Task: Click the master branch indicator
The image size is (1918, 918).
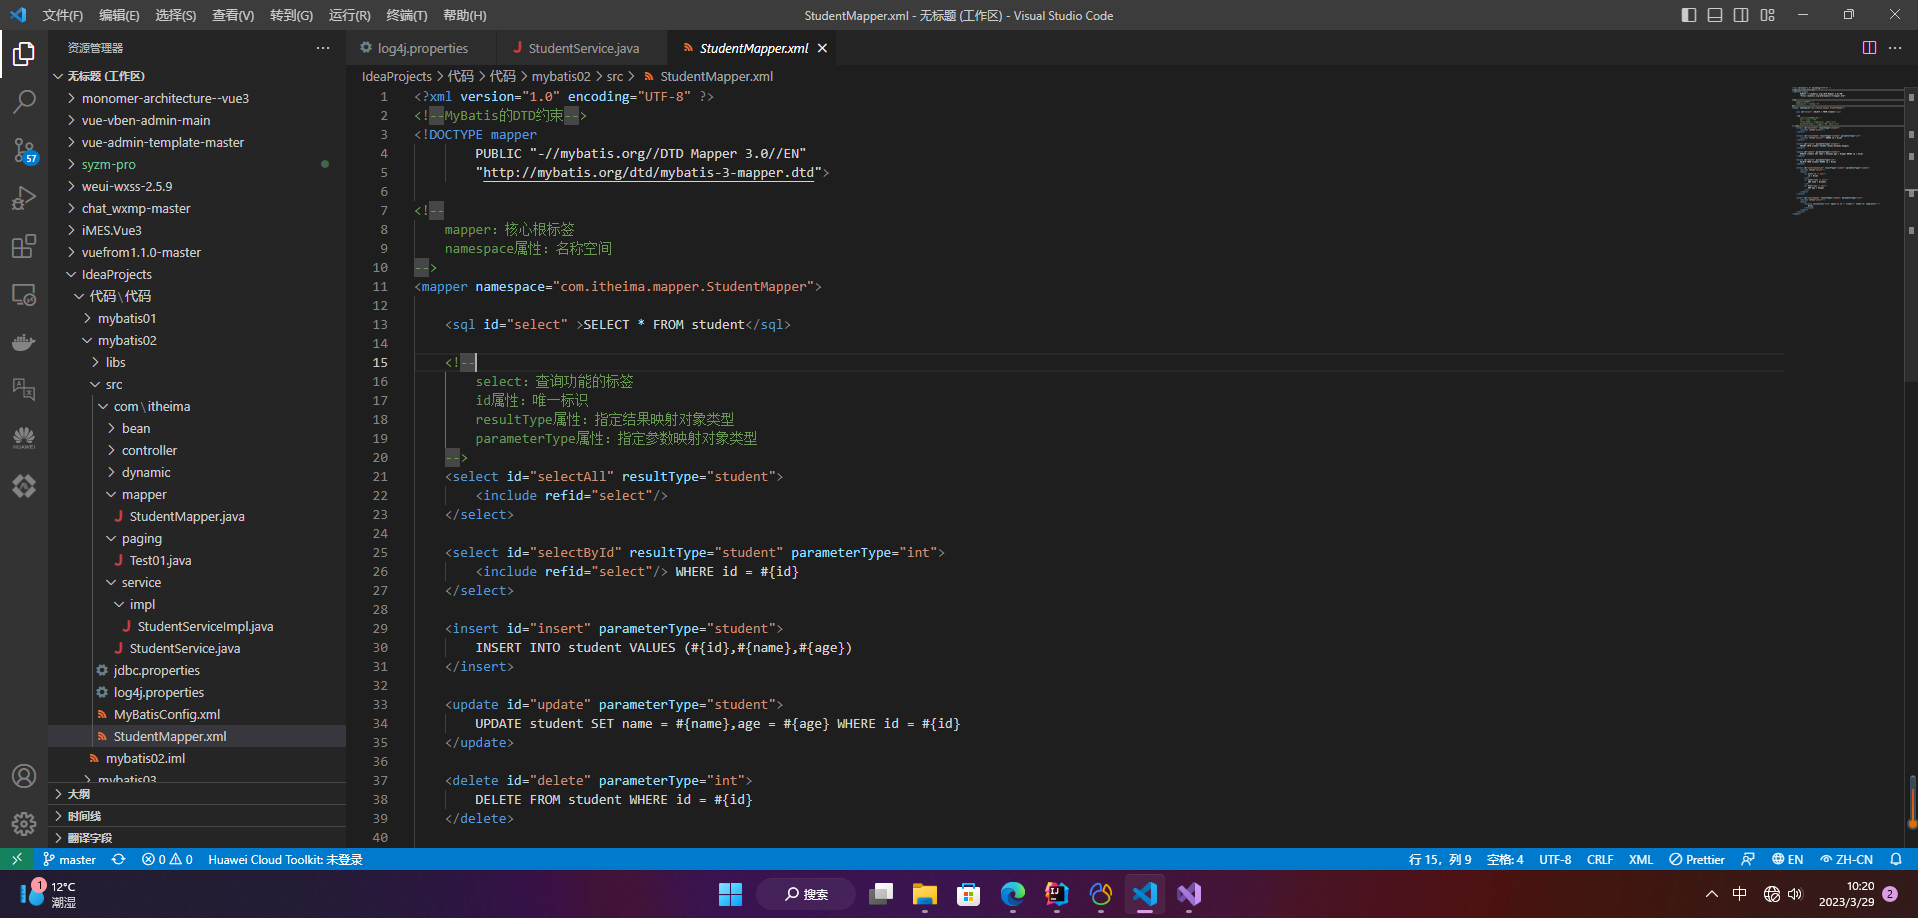Action: (69, 859)
